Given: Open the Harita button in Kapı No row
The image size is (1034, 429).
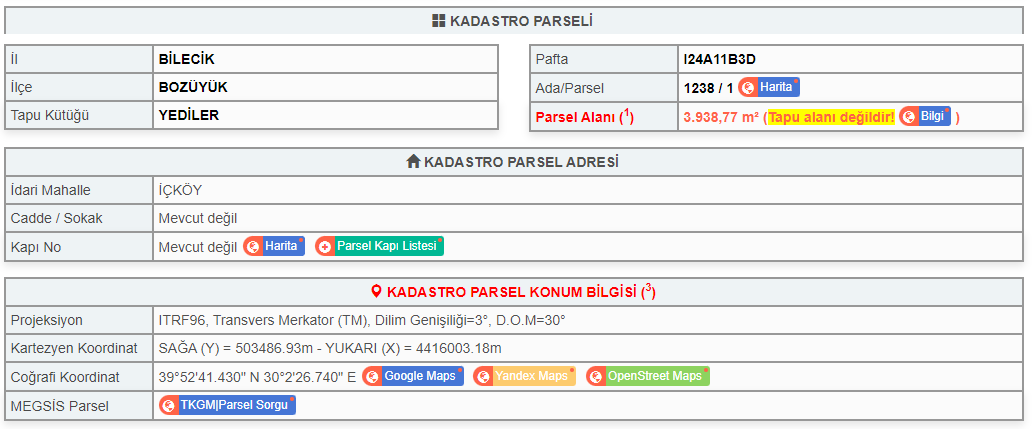Looking at the screenshot, I should [x=274, y=246].
